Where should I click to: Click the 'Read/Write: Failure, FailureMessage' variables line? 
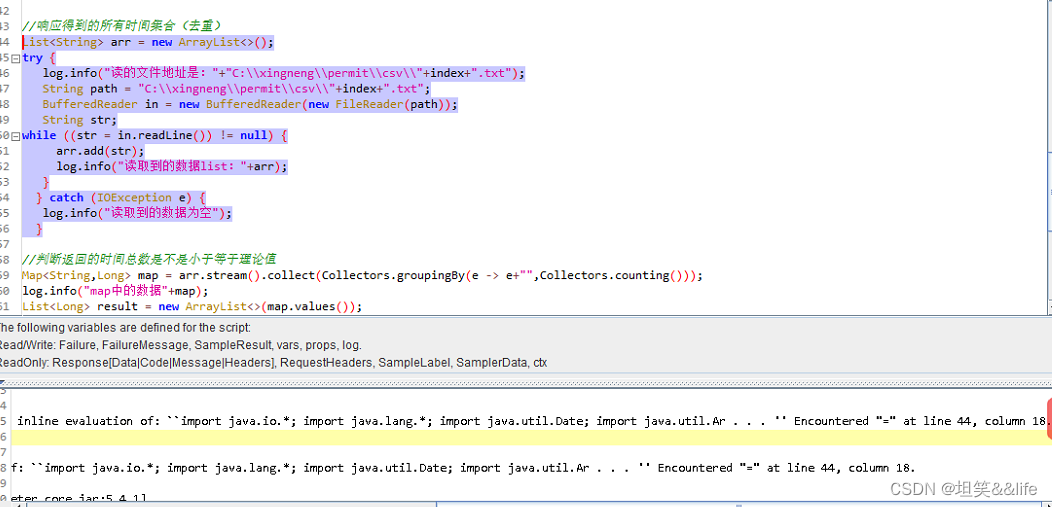[180, 345]
